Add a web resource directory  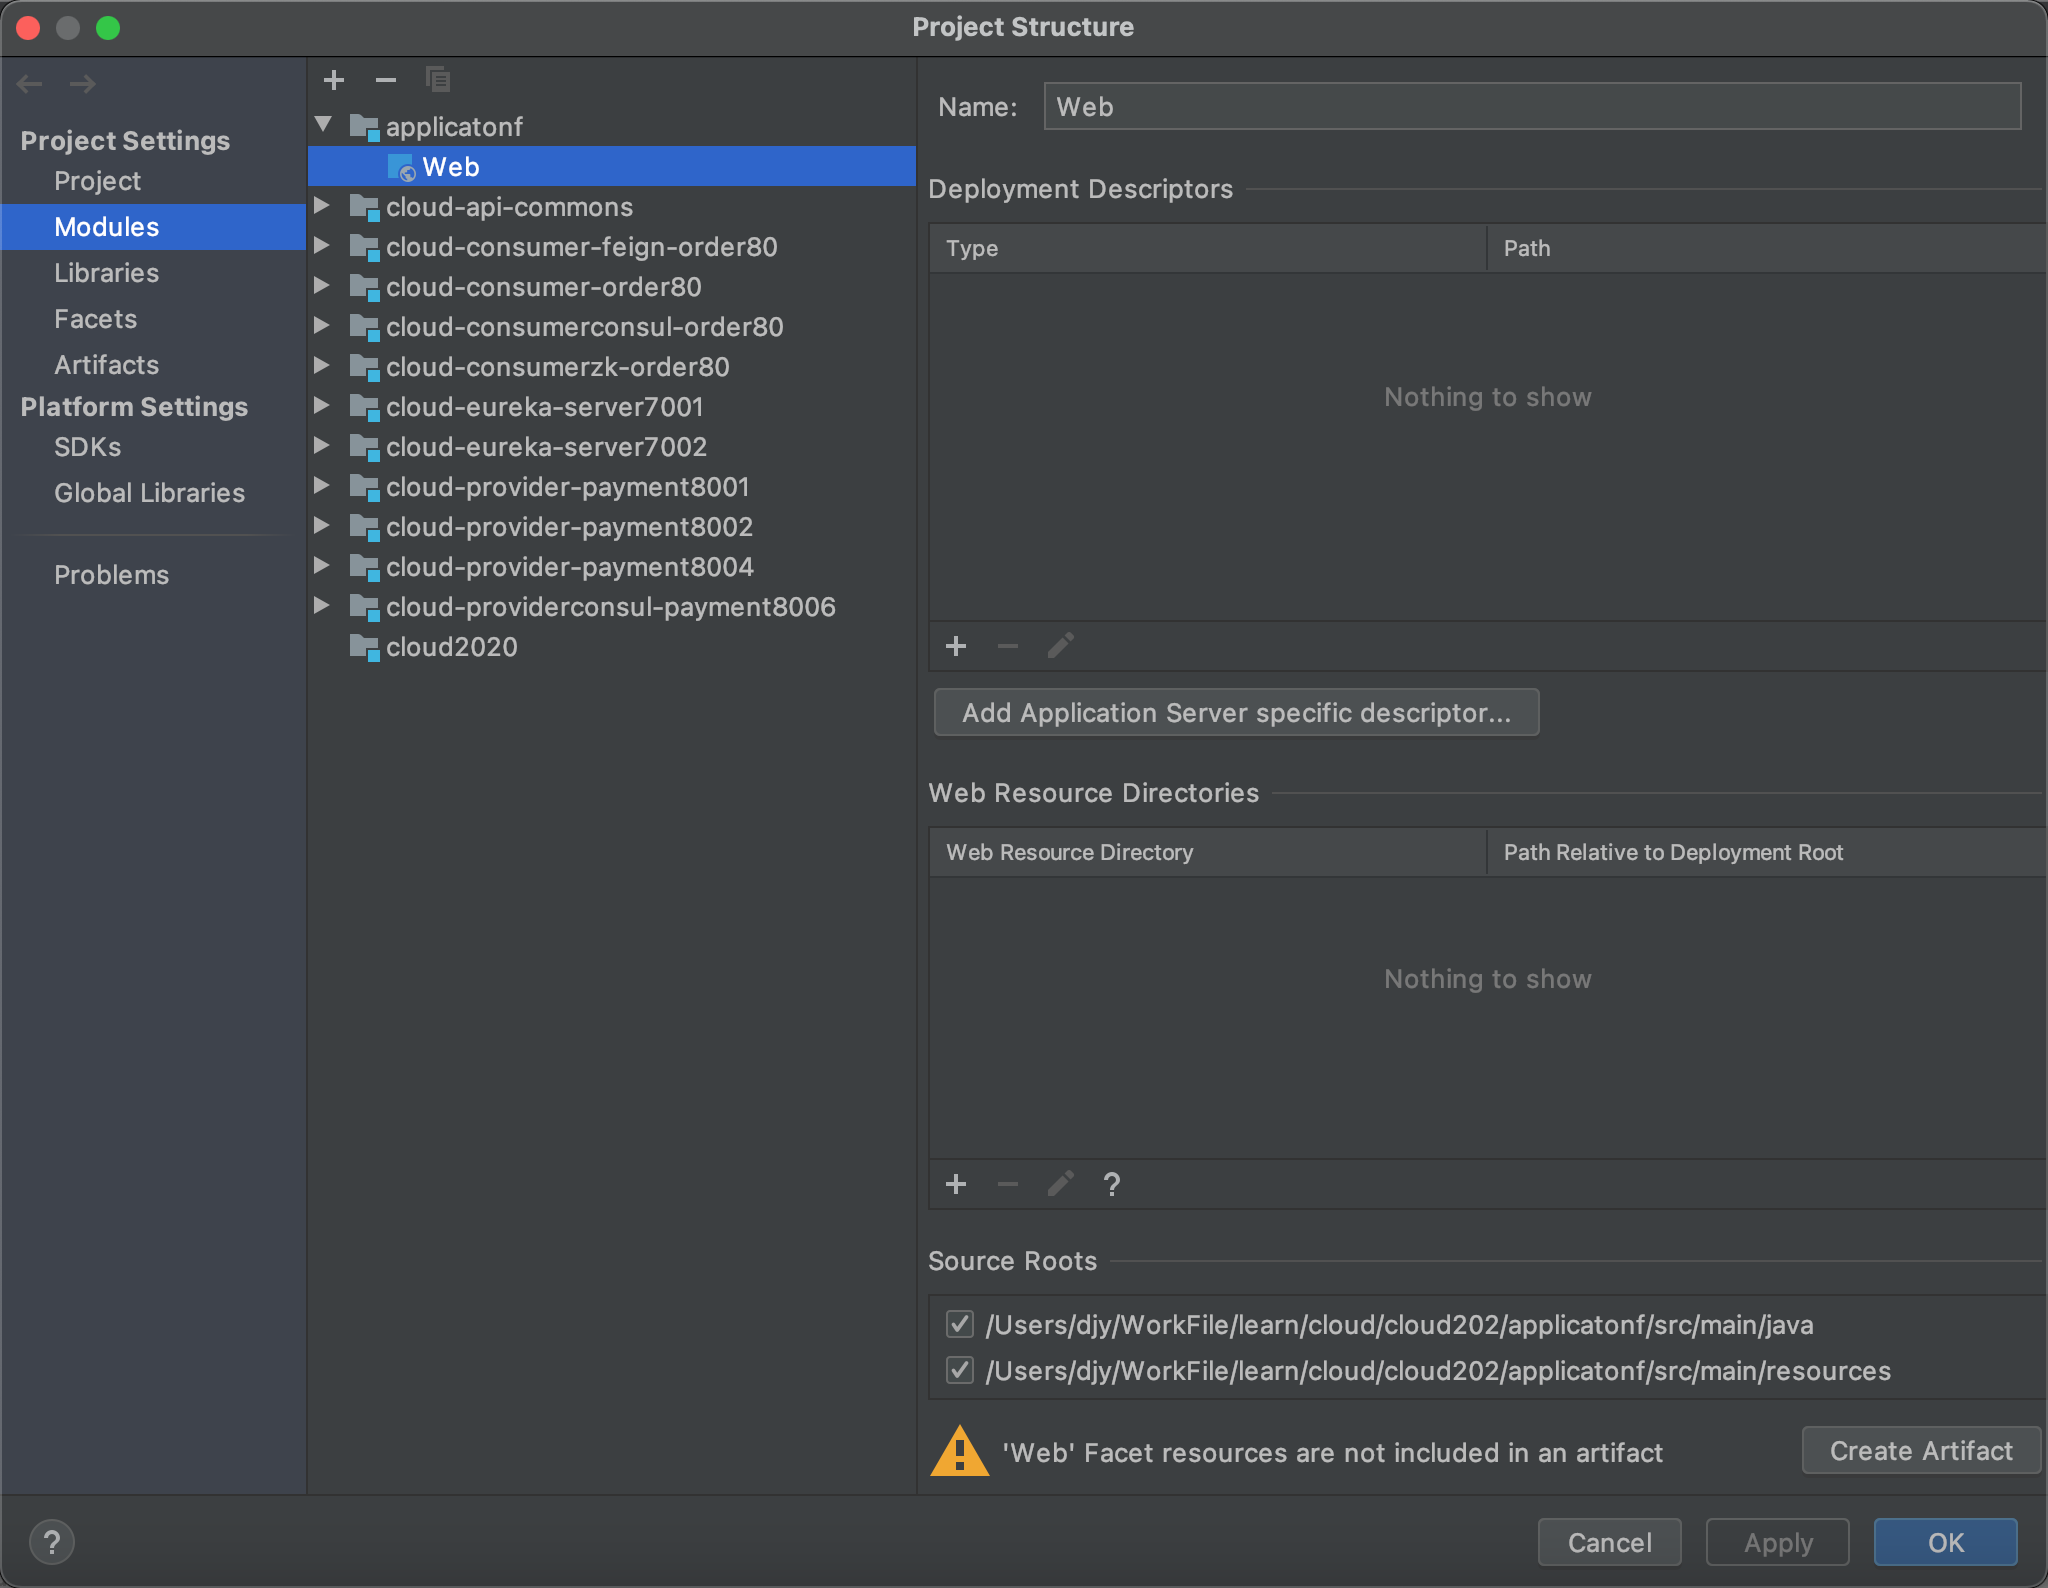pos(956,1184)
